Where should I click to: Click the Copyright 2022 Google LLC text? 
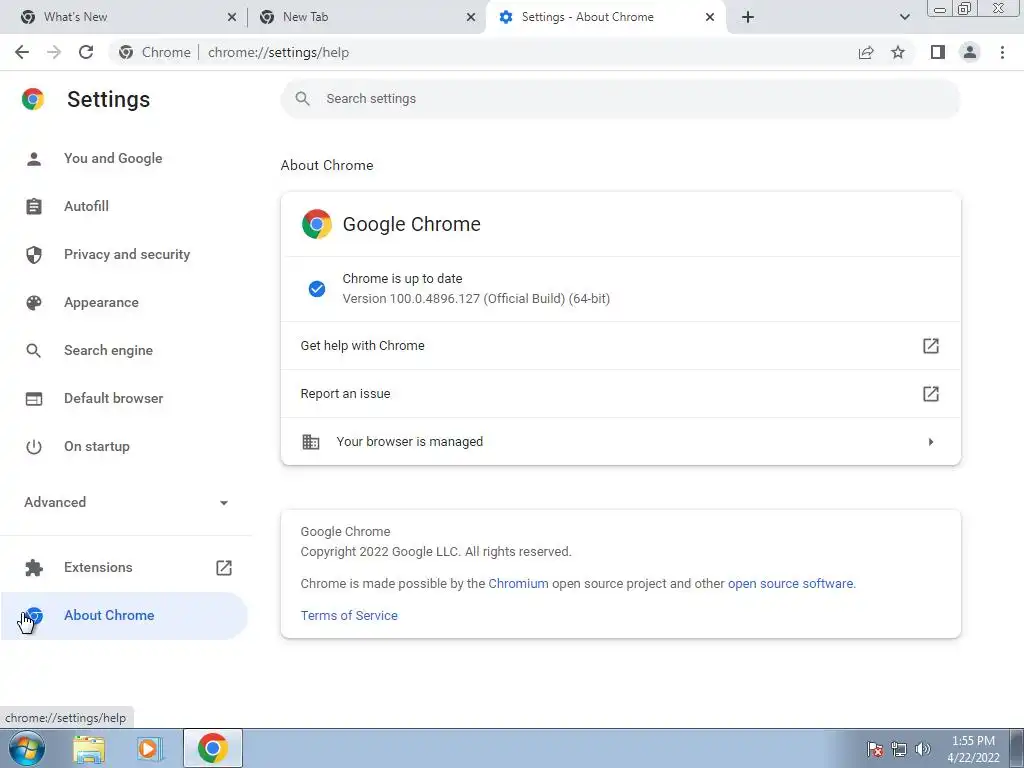click(x=436, y=552)
